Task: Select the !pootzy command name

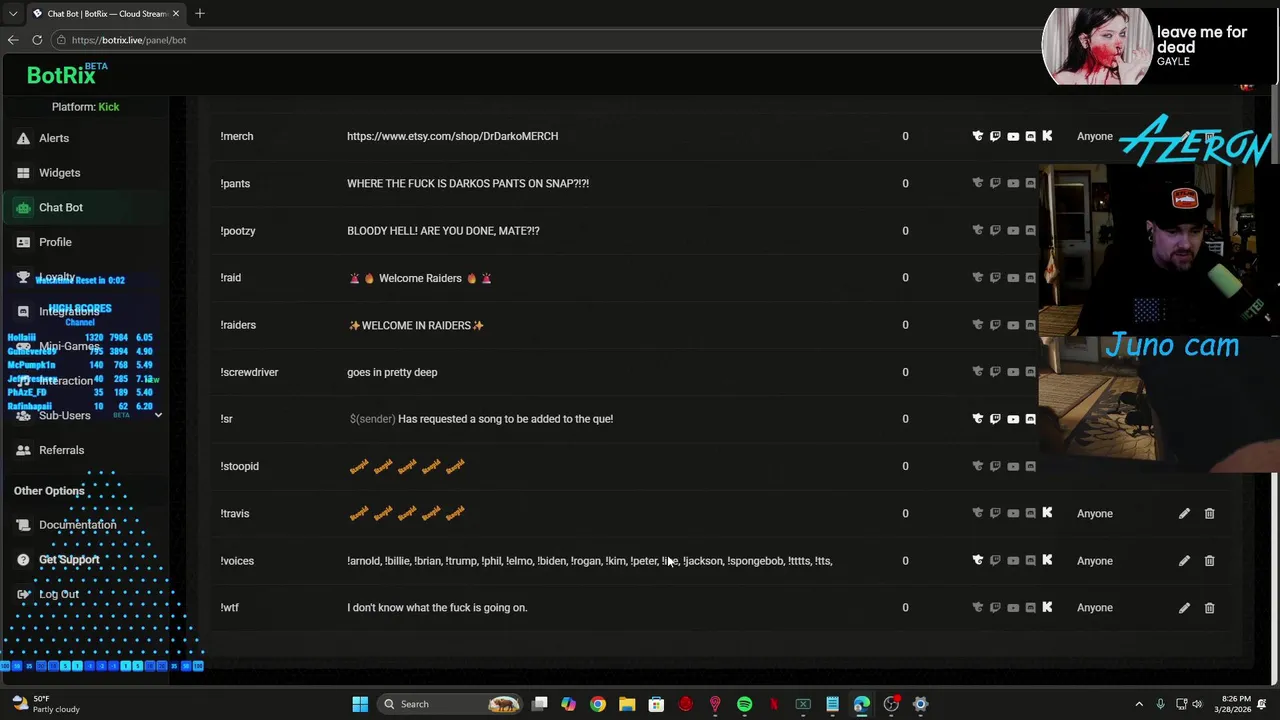Action: [238, 231]
